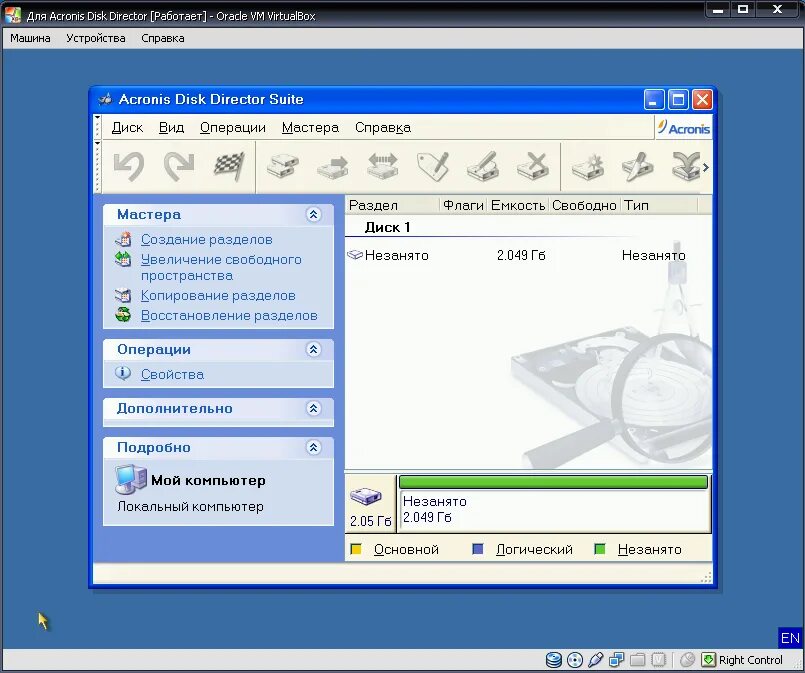The image size is (805, 673).
Task: Click the green keyboard capture arrow indicator
Action: pyautogui.click(x=708, y=660)
